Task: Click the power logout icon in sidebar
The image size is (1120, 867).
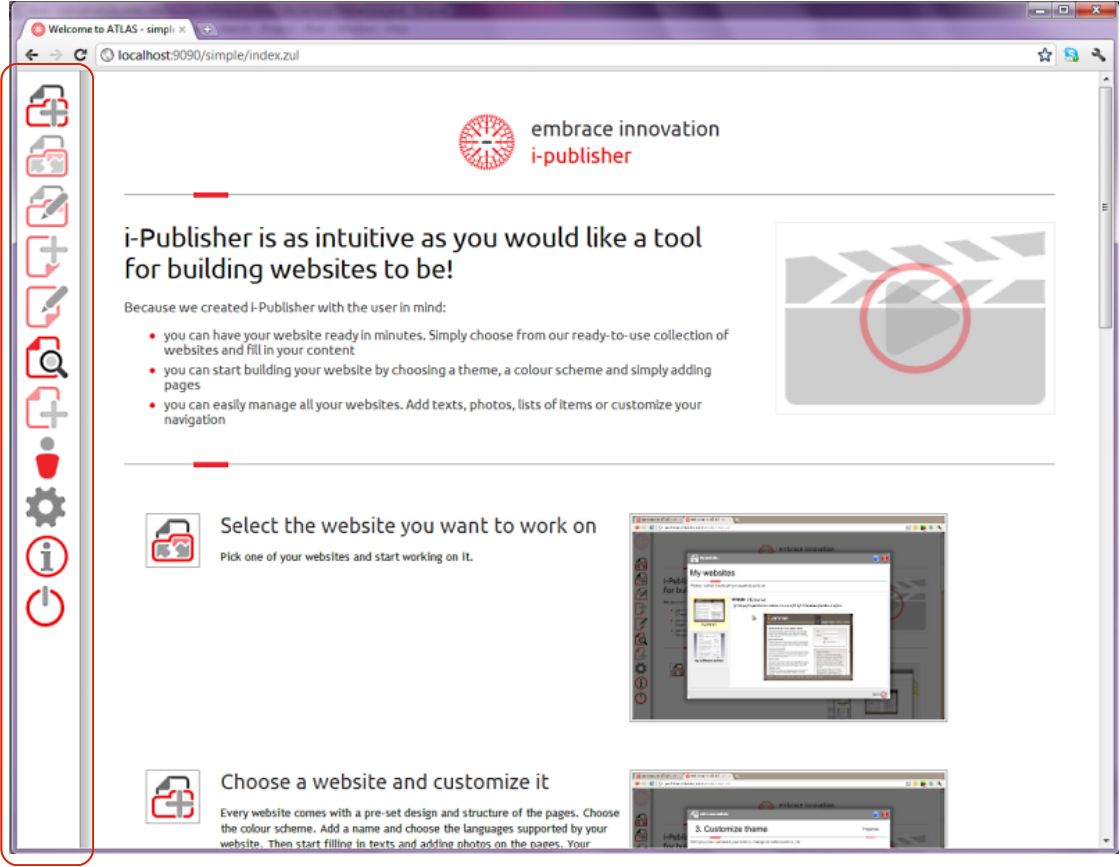Action: click(x=45, y=607)
